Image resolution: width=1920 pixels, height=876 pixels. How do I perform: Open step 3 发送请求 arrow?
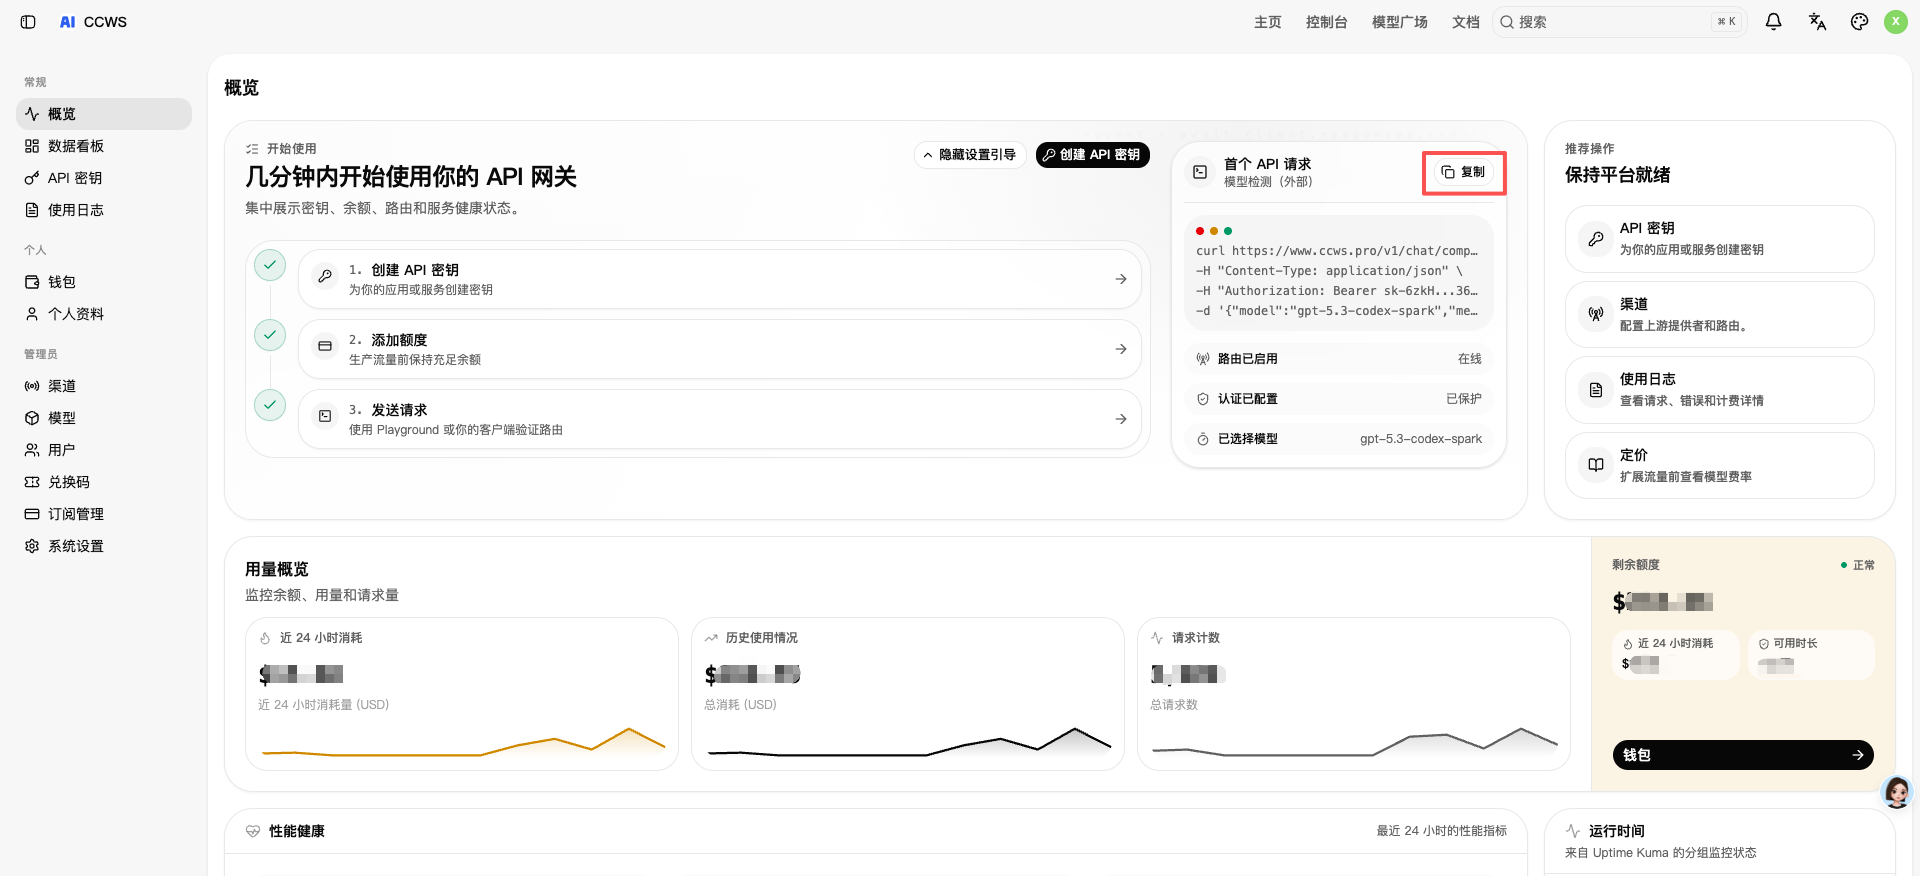(1121, 419)
